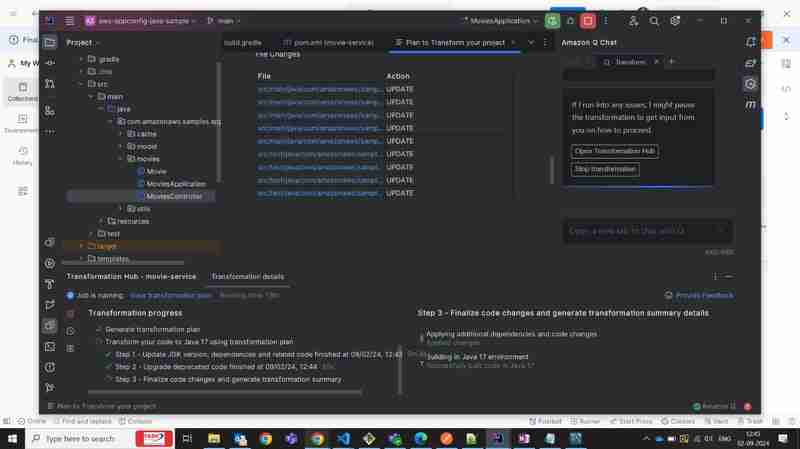Image resolution: width=800 pixels, height=449 pixels.
Task: Click the Amazon Q chat message input
Action: coord(647,232)
